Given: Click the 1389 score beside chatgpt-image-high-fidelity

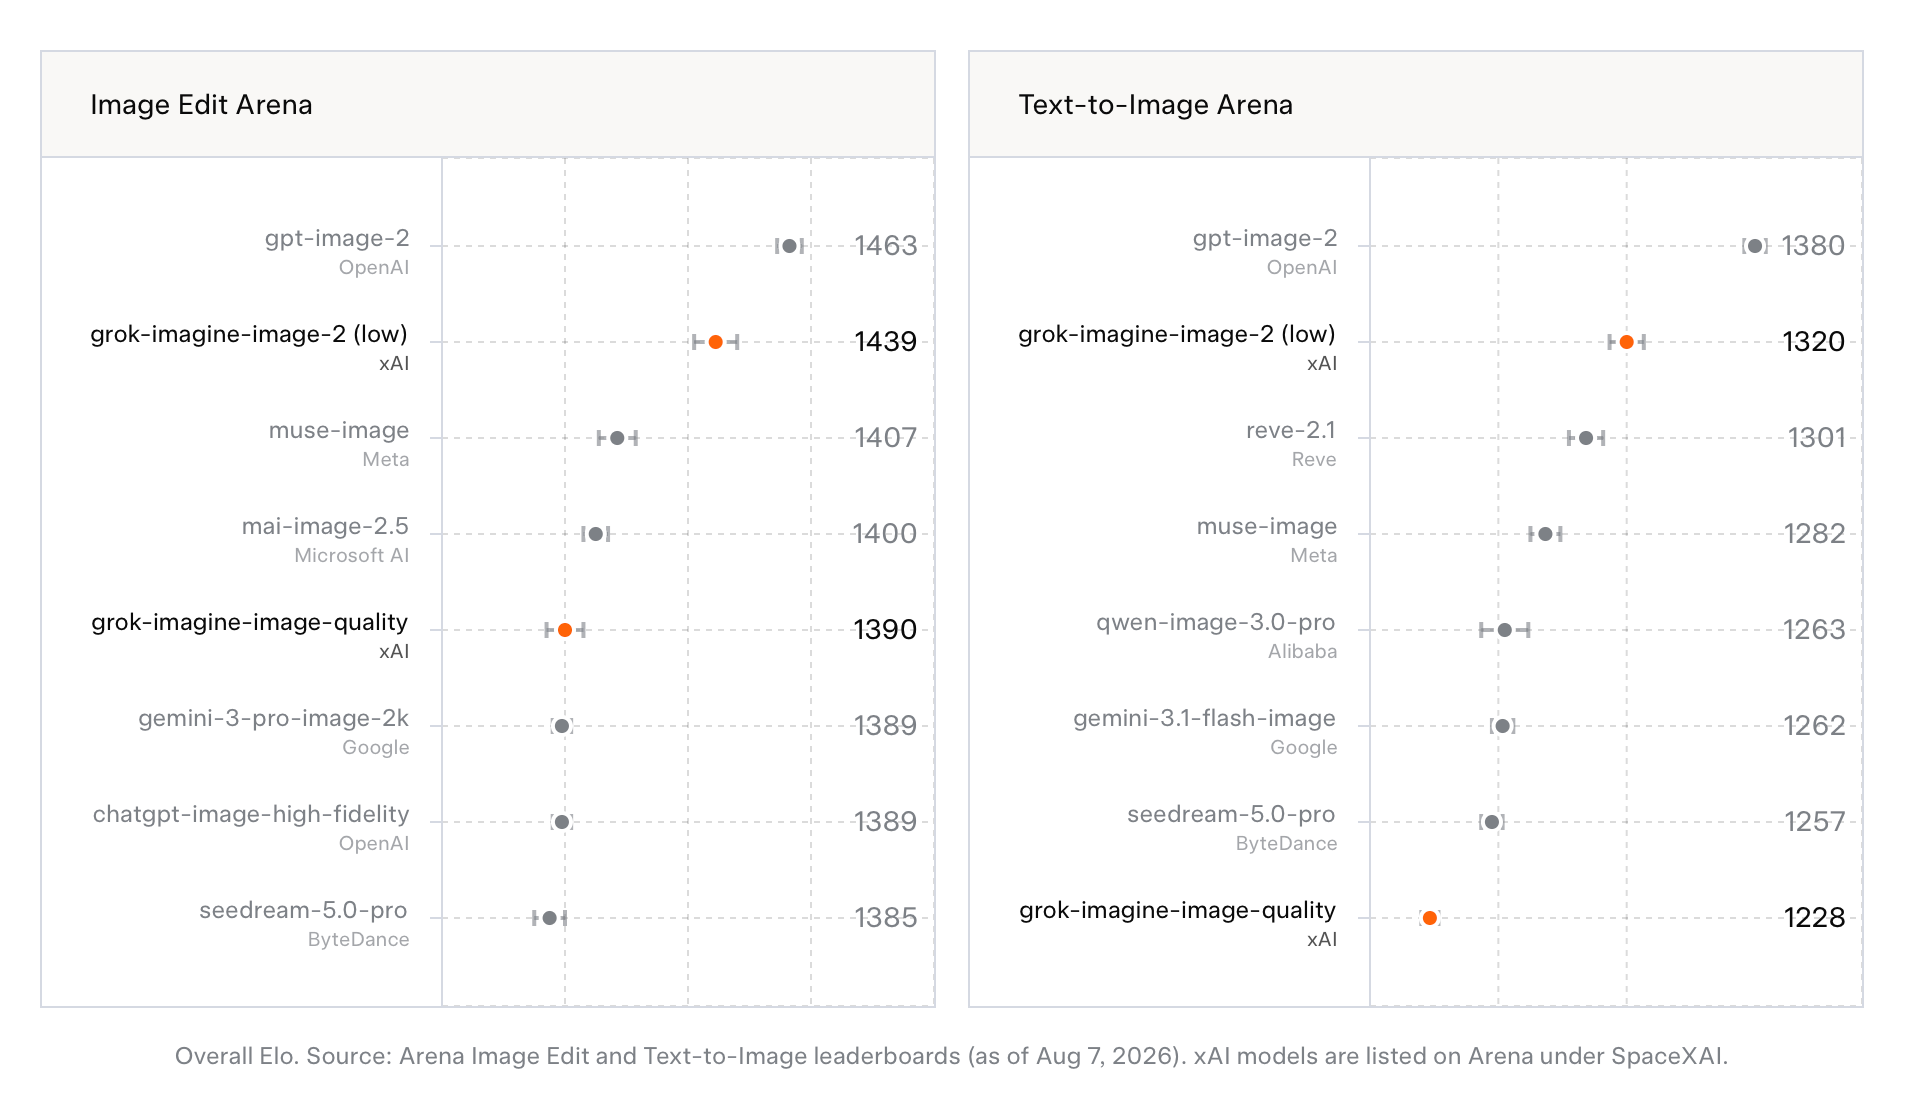Looking at the screenshot, I should [x=885, y=822].
